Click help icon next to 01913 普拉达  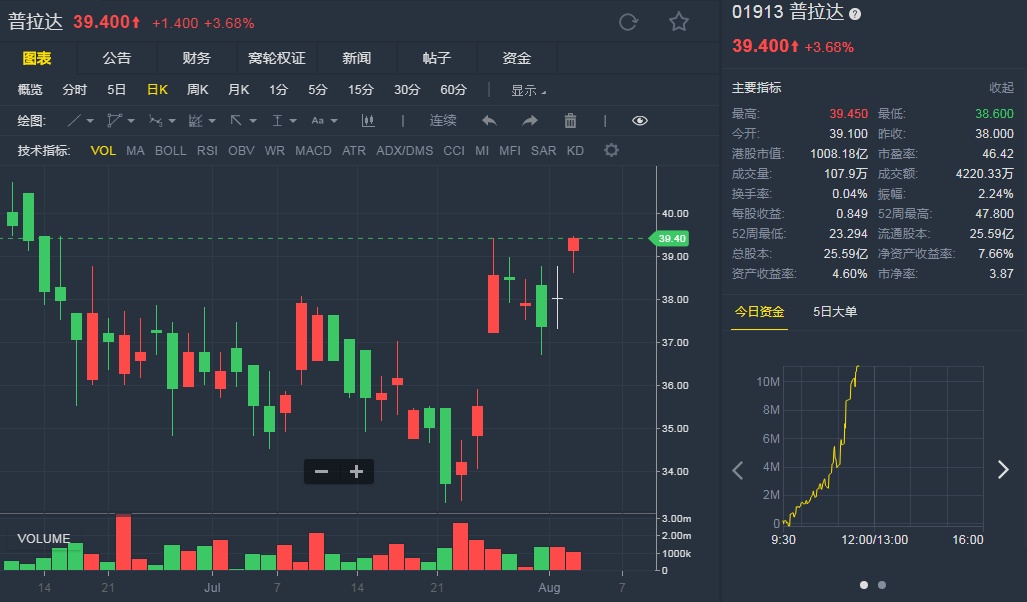point(855,14)
